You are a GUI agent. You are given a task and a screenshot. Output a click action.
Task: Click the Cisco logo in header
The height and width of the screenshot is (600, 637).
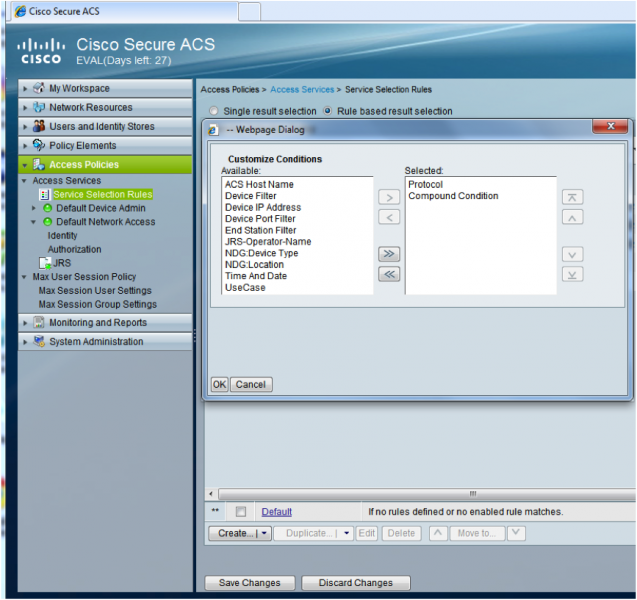[x=41, y=51]
